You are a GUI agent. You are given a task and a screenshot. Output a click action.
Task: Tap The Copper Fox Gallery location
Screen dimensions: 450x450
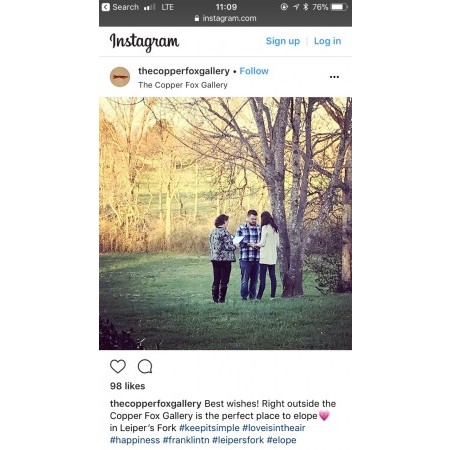coord(183,85)
